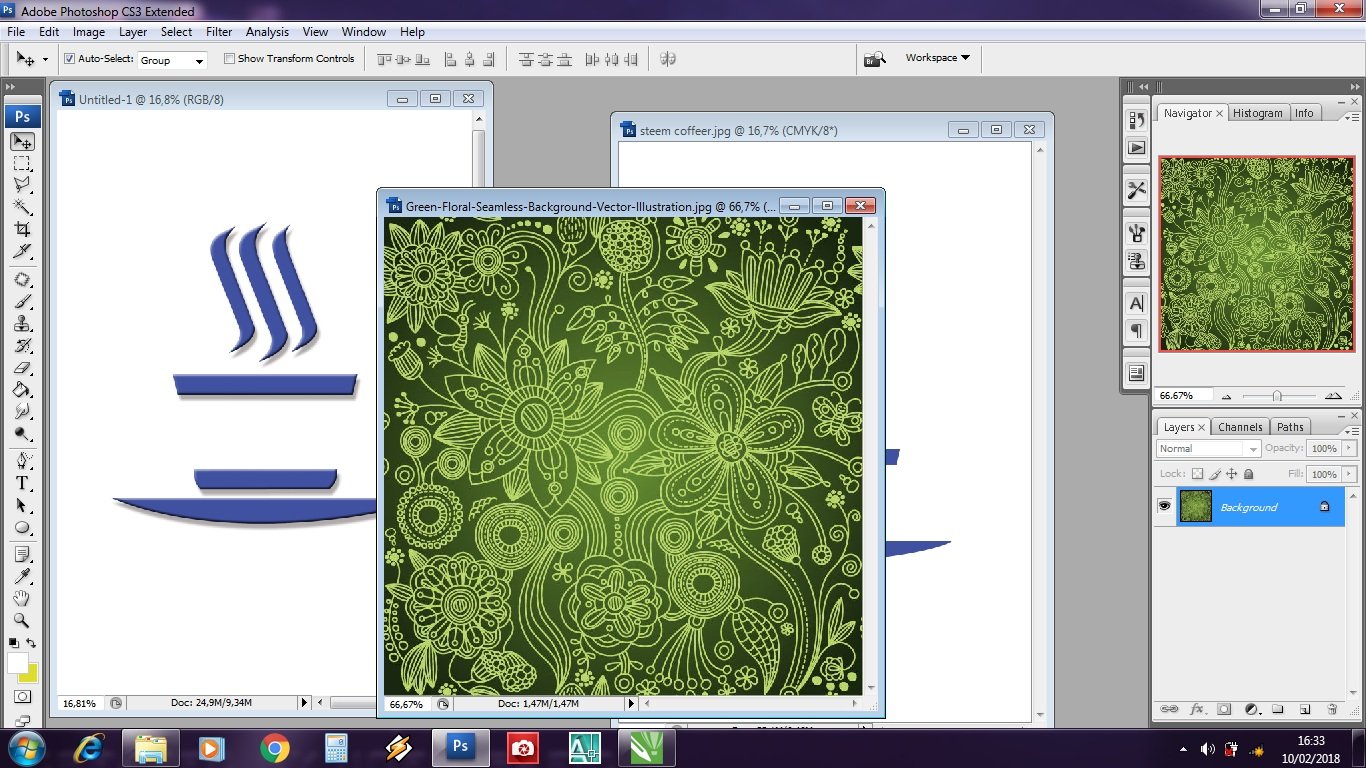Click the Delete layer trash icon
Viewport: 1366px width, 768px height.
tap(1332, 709)
